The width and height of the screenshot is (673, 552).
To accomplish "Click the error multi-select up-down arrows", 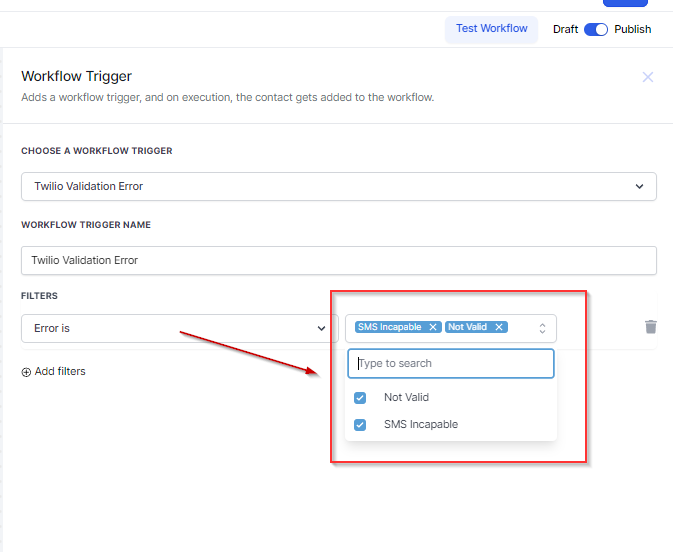I will [x=542, y=328].
